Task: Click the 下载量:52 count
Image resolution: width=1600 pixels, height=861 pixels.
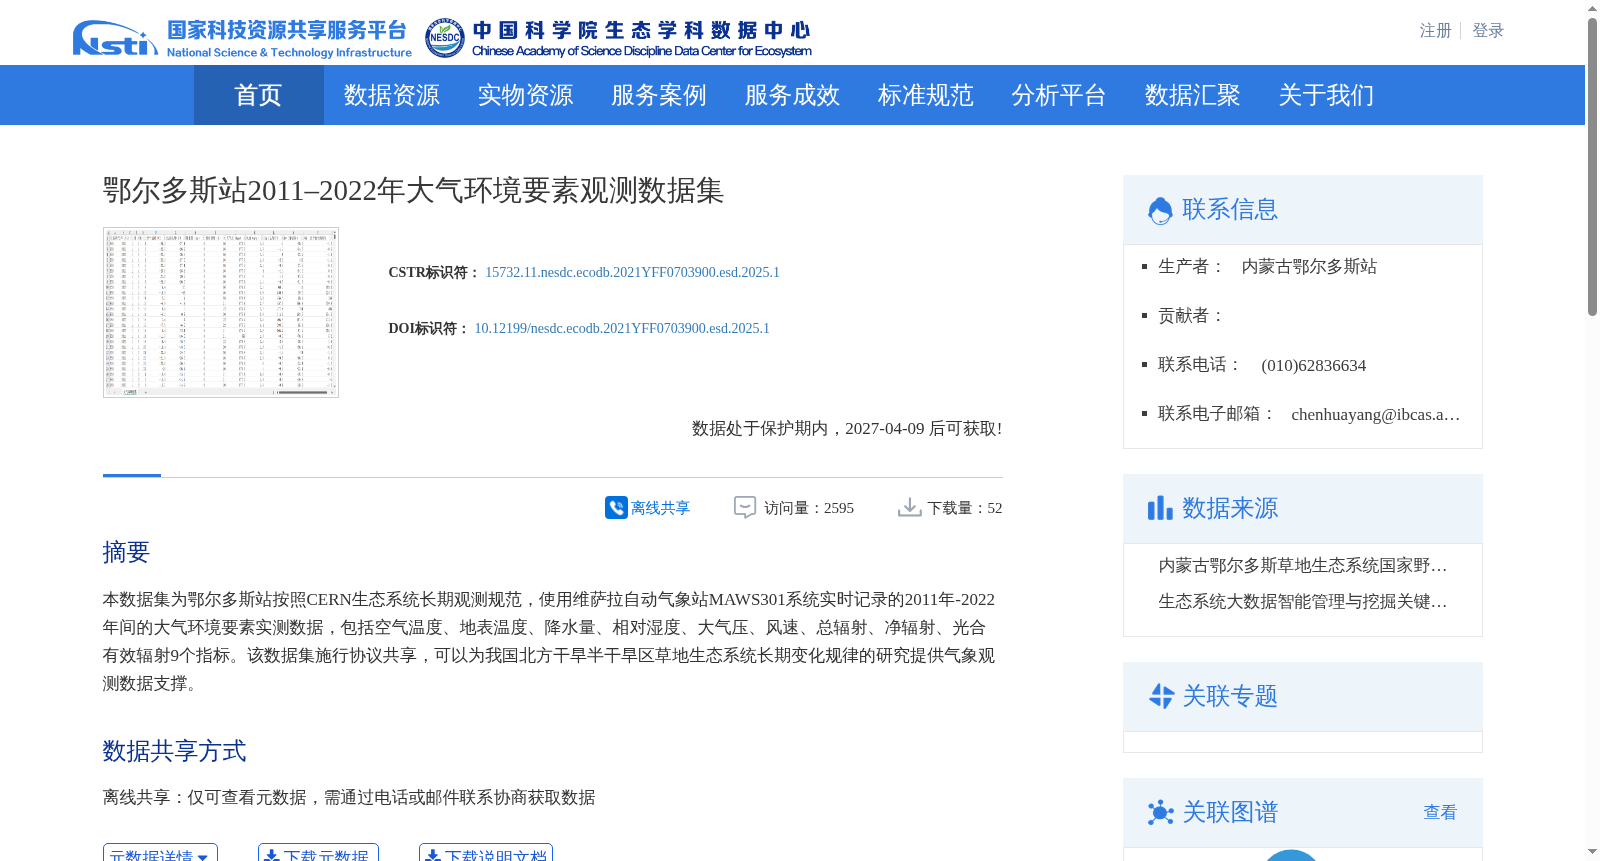Action: (x=965, y=508)
